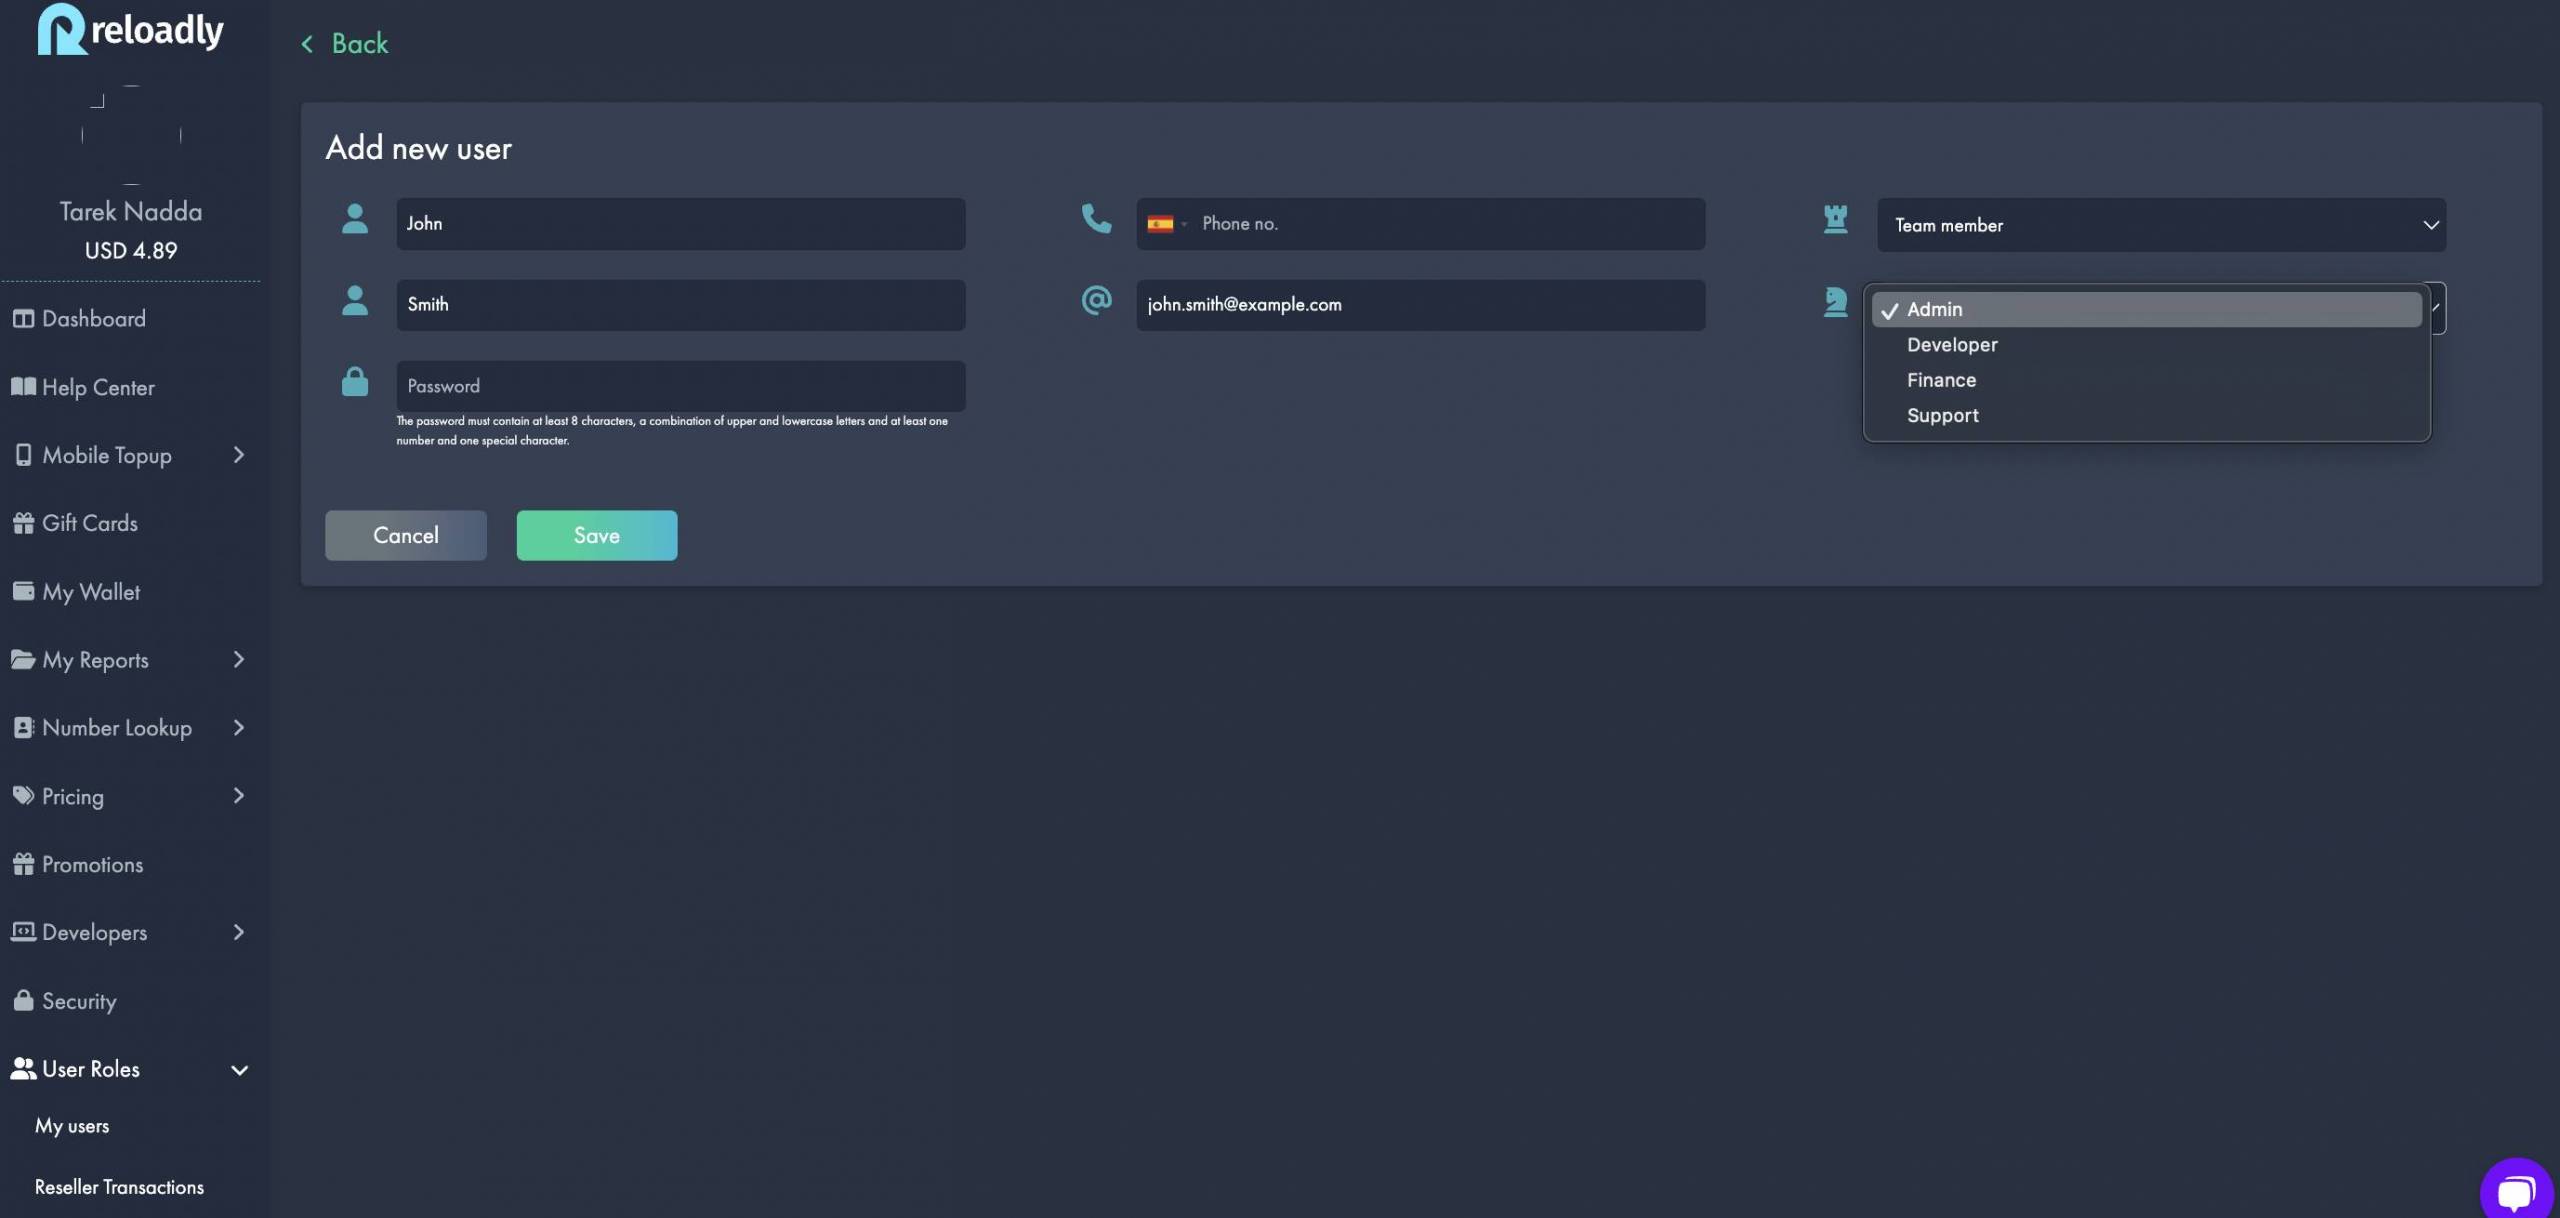Click the Reloadly logo
The height and width of the screenshot is (1218, 2560).
pos(130,28)
